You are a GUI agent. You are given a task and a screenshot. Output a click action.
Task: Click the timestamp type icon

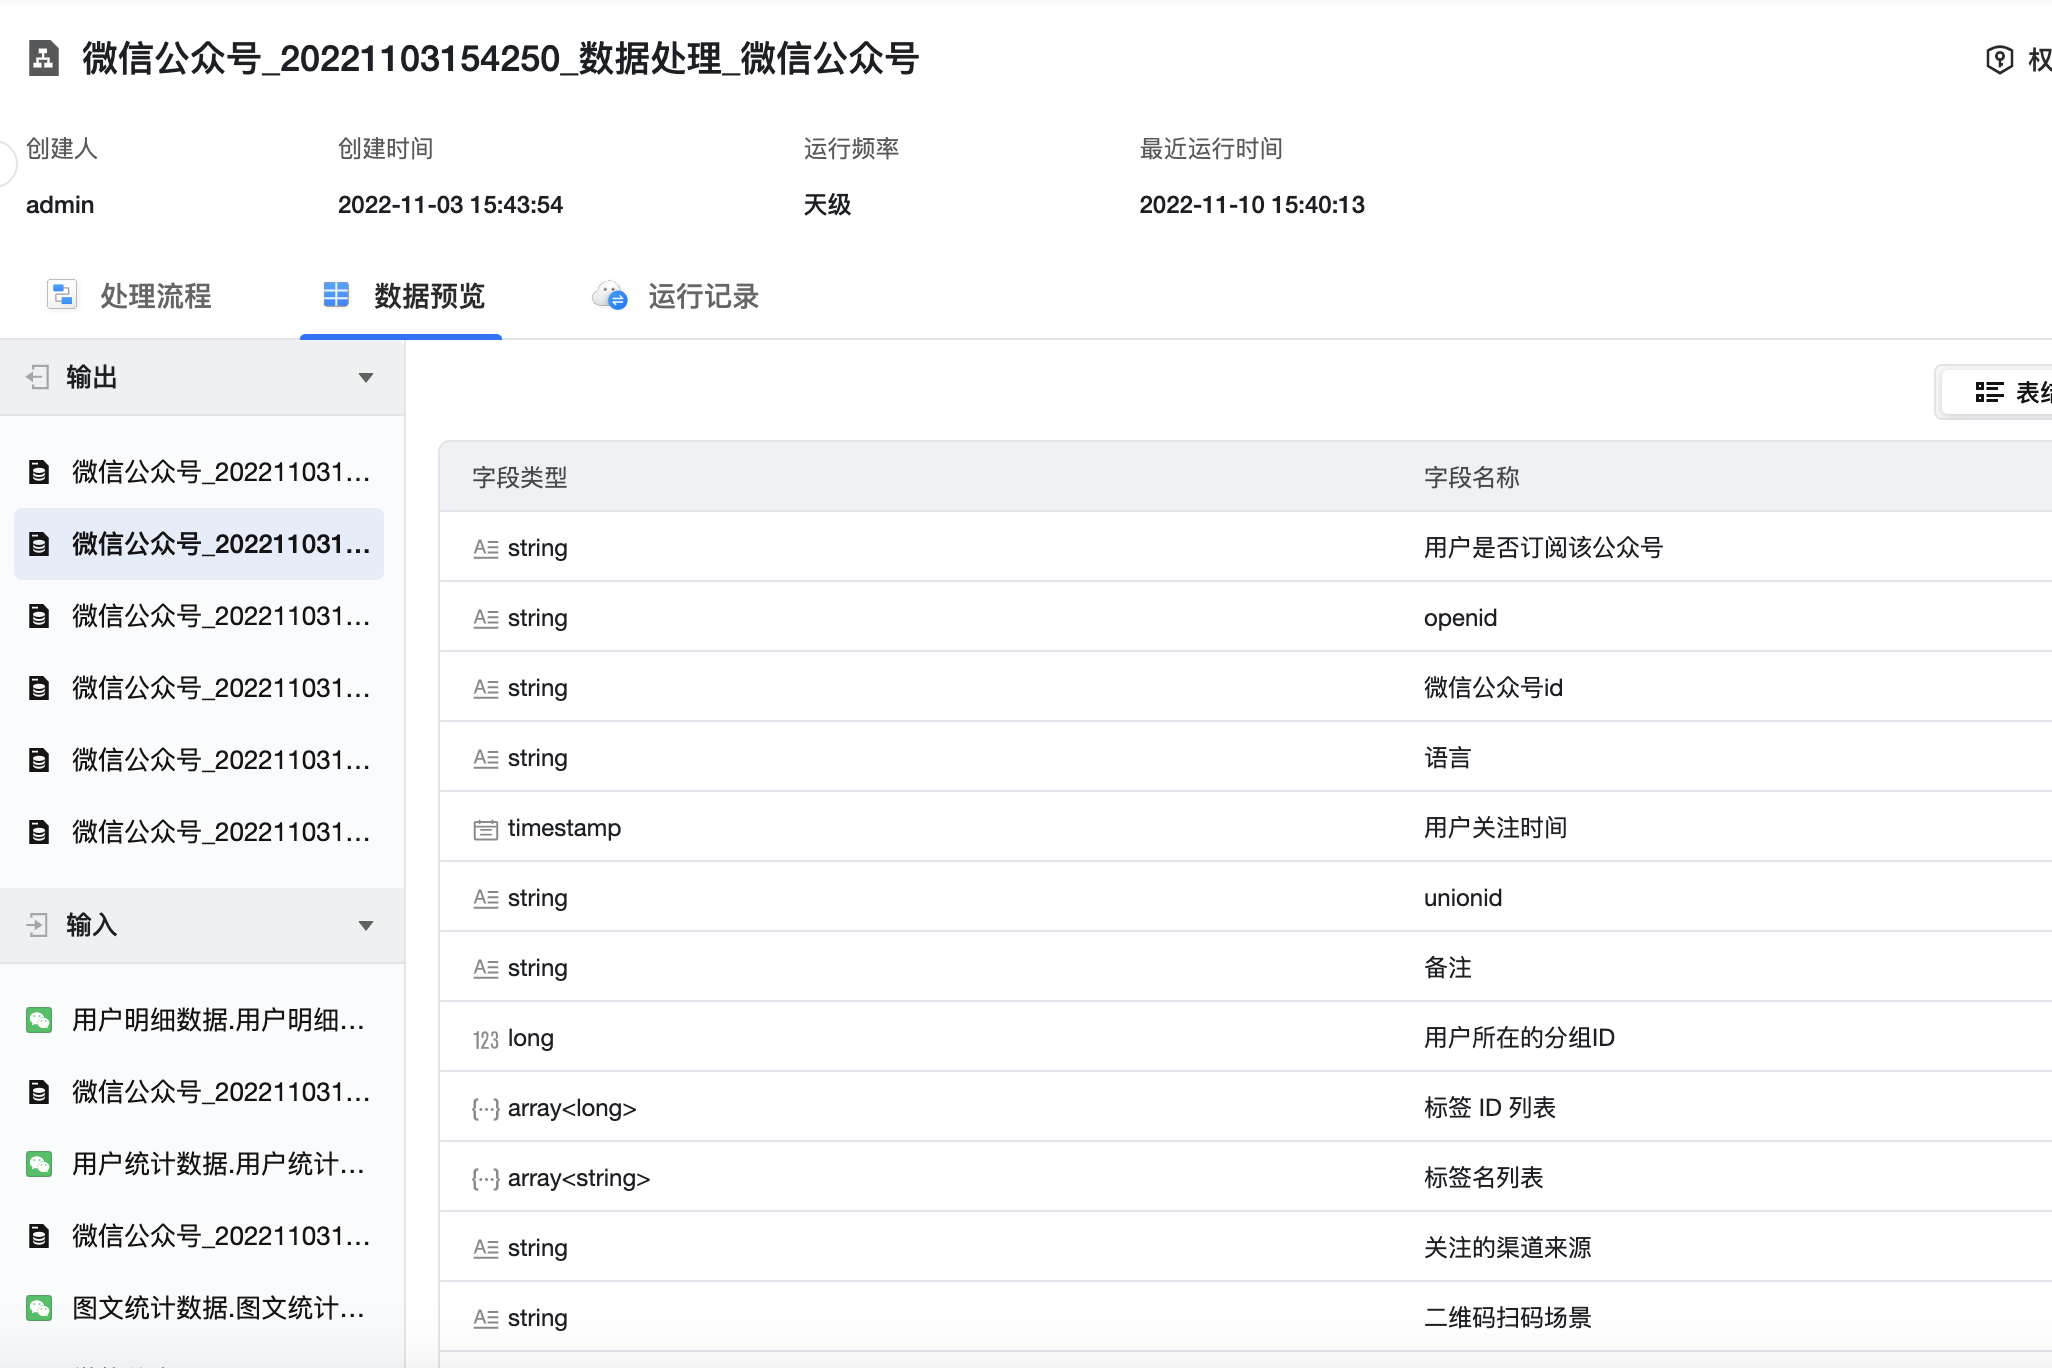coord(485,829)
